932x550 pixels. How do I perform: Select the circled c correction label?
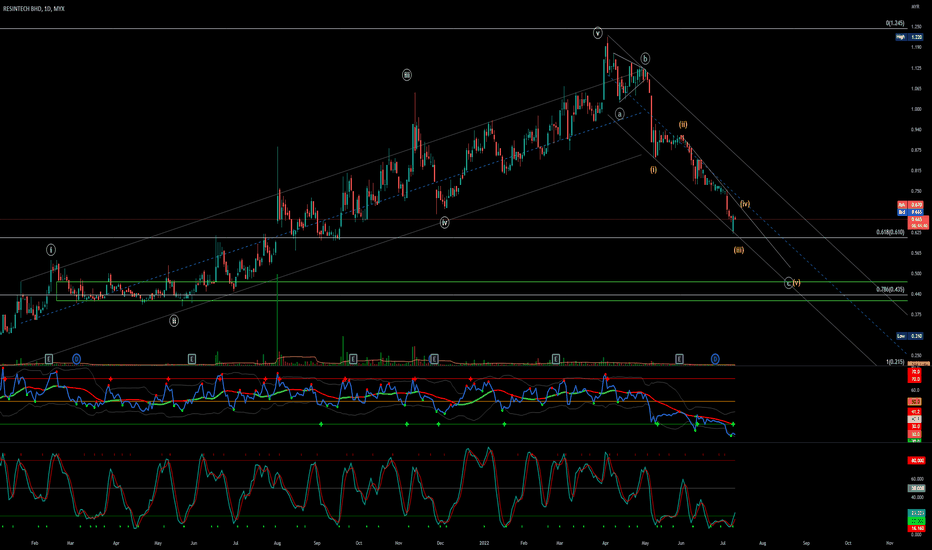[788, 282]
